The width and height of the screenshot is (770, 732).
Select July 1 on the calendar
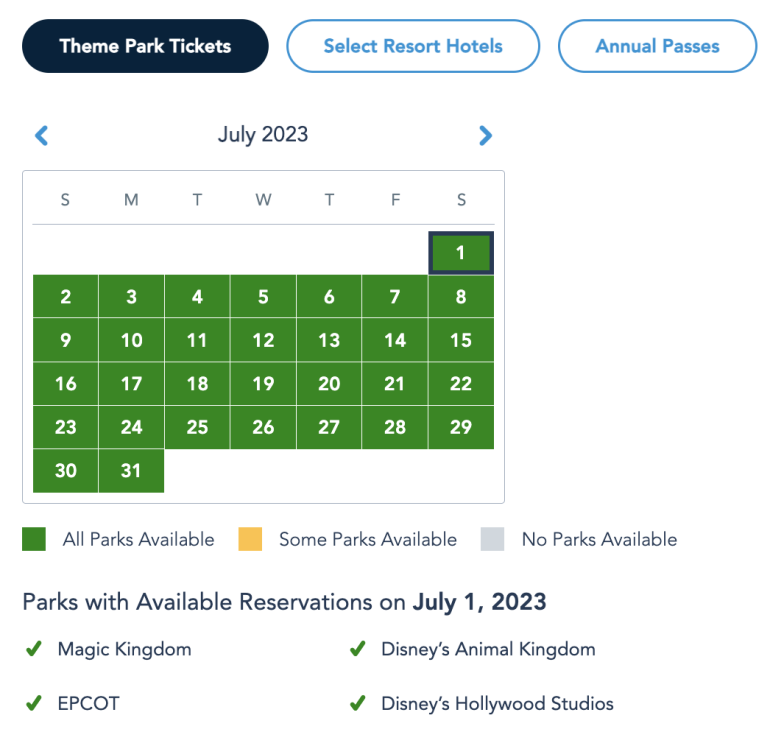[461, 253]
